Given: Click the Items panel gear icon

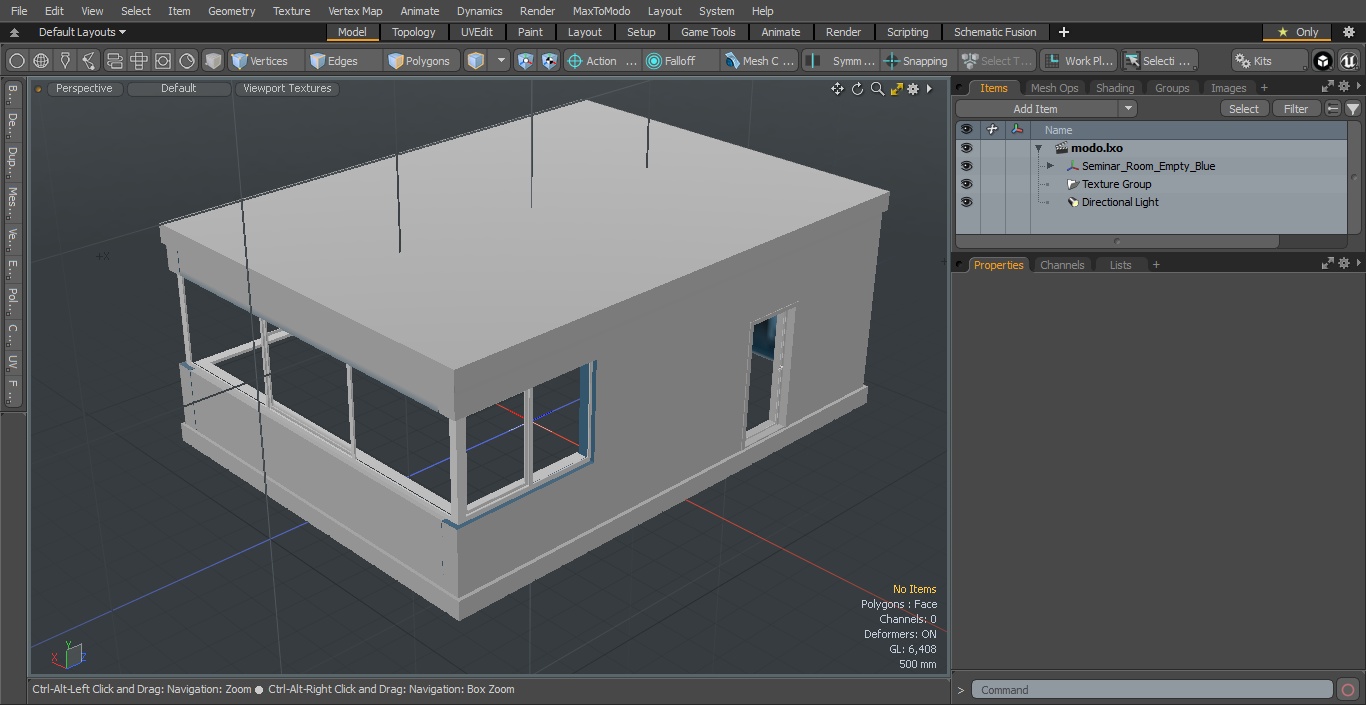Looking at the screenshot, I should pos(1344,87).
